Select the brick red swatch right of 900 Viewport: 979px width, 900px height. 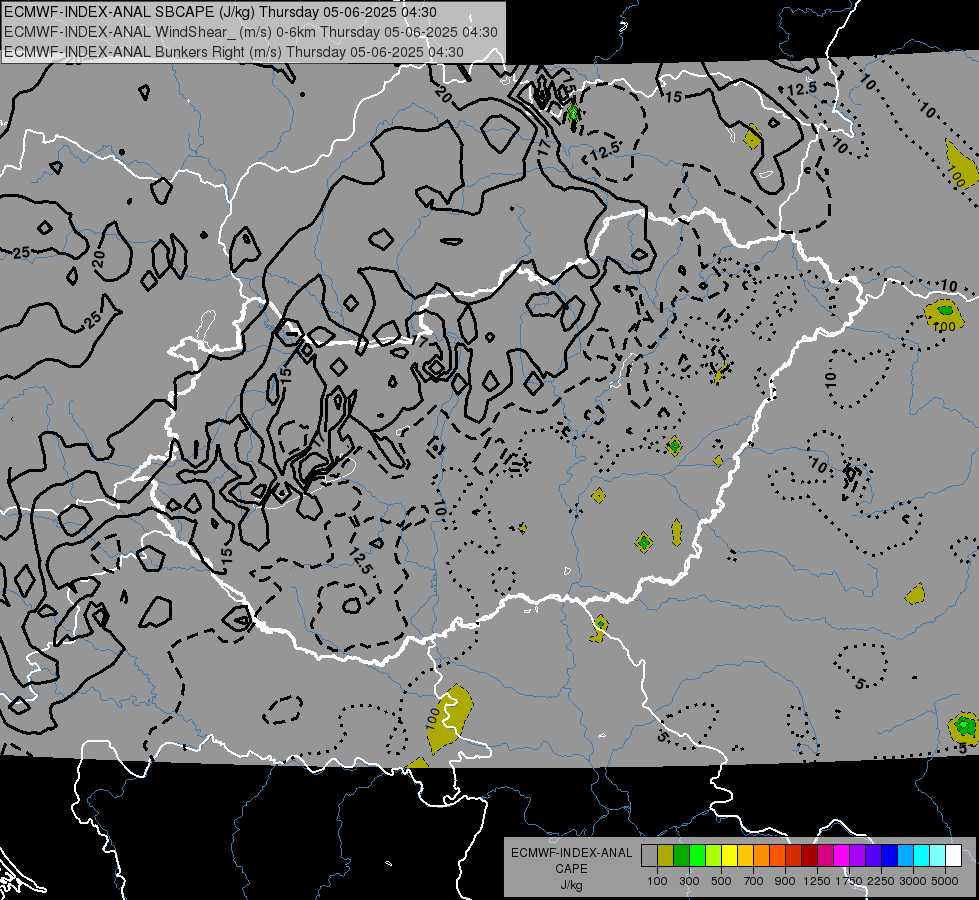click(x=794, y=856)
